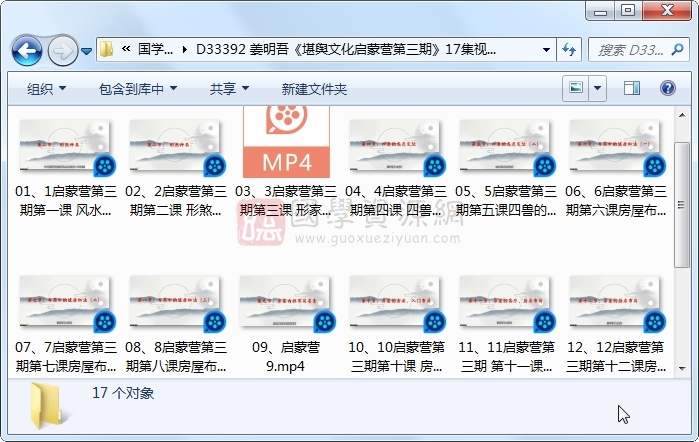Expand the address bar history dropdown

pos(546,50)
